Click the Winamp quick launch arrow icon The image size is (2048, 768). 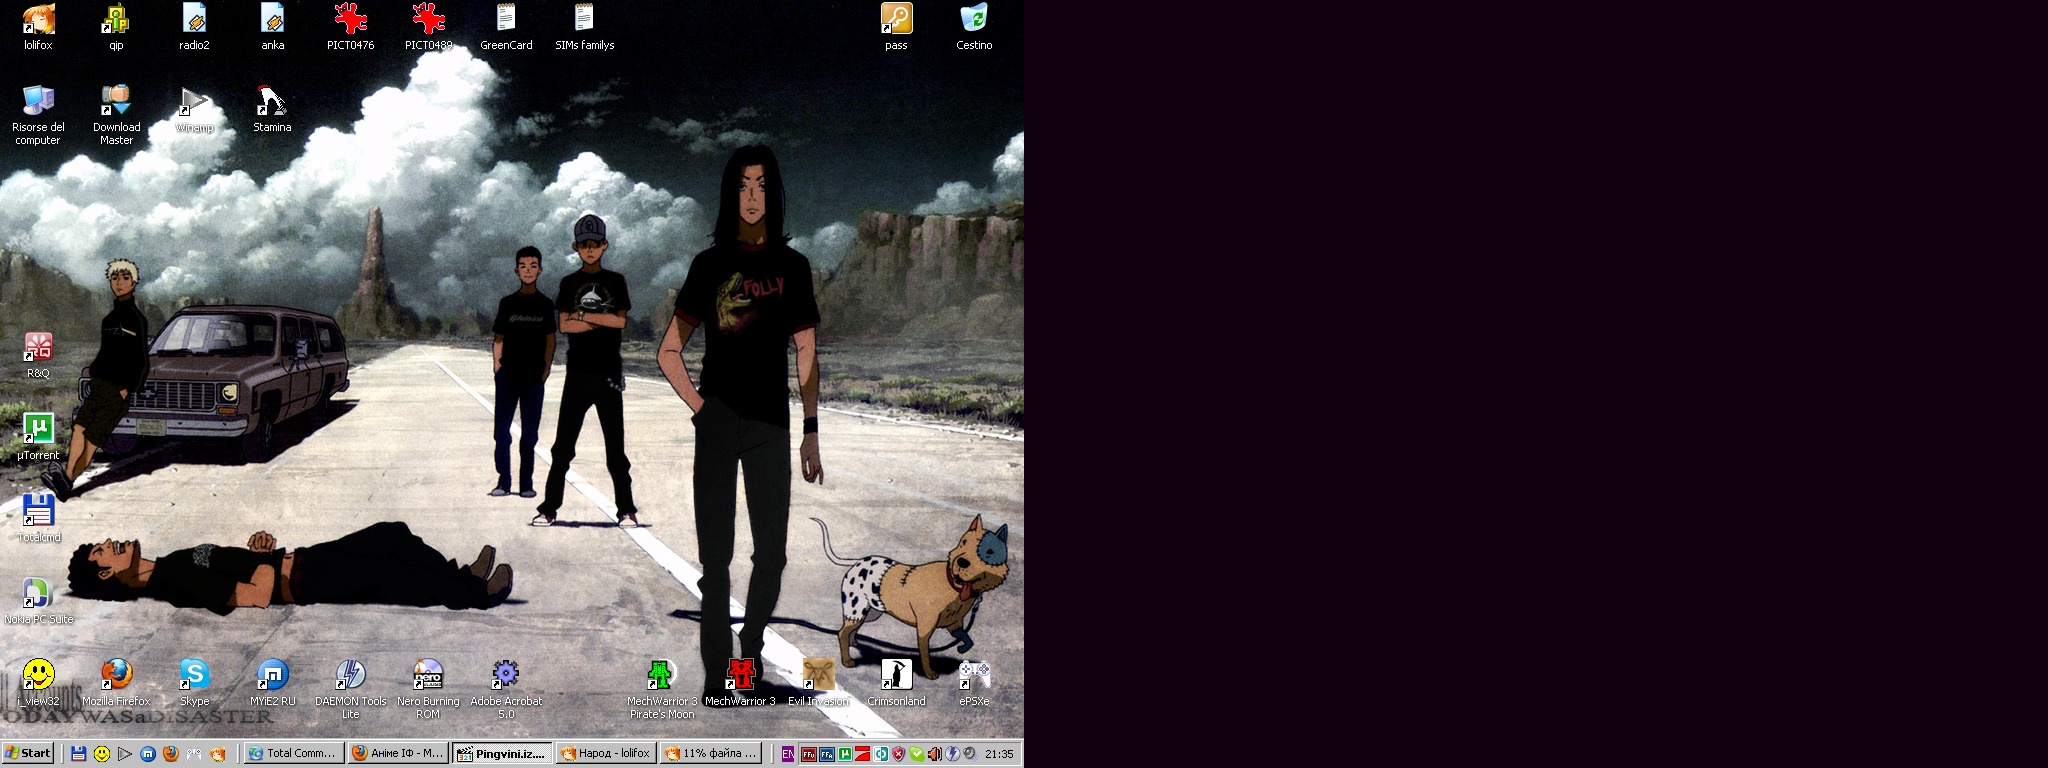point(124,754)
